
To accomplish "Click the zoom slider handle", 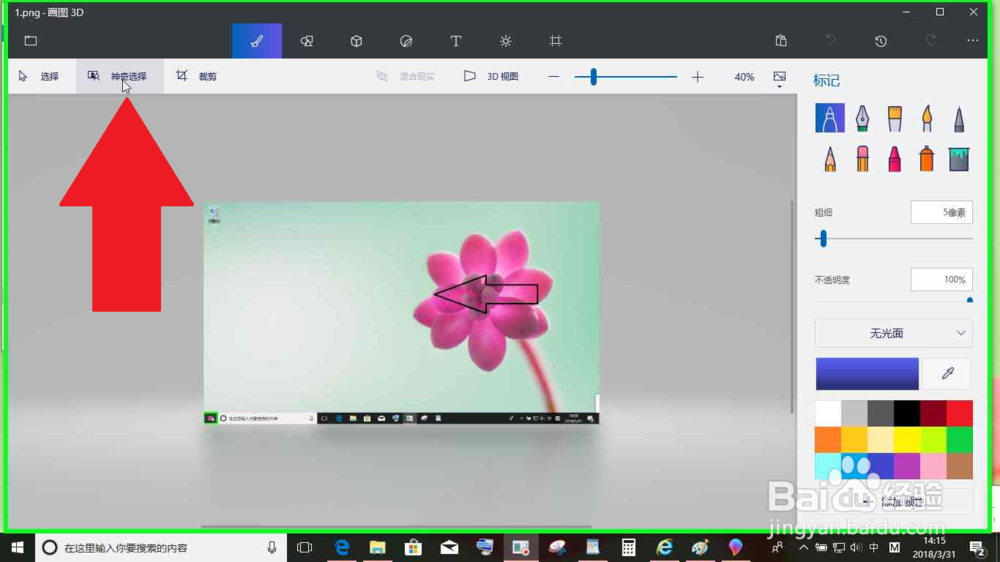I will click(594, 77).
